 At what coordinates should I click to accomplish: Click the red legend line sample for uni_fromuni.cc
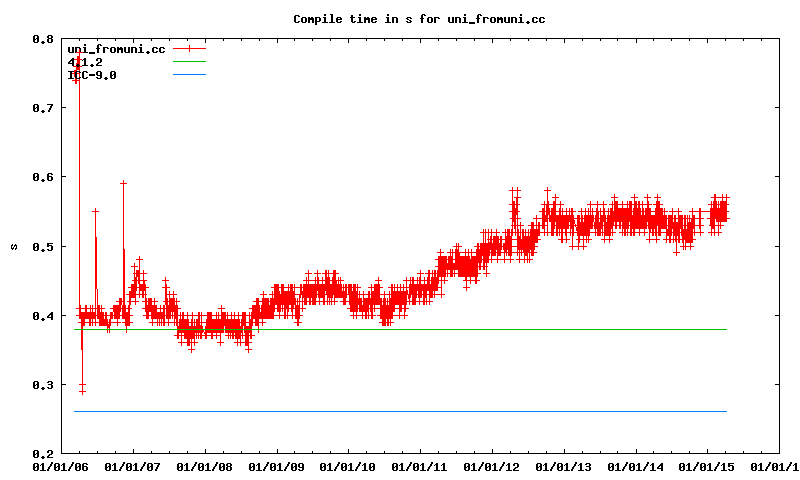[189, 48]
